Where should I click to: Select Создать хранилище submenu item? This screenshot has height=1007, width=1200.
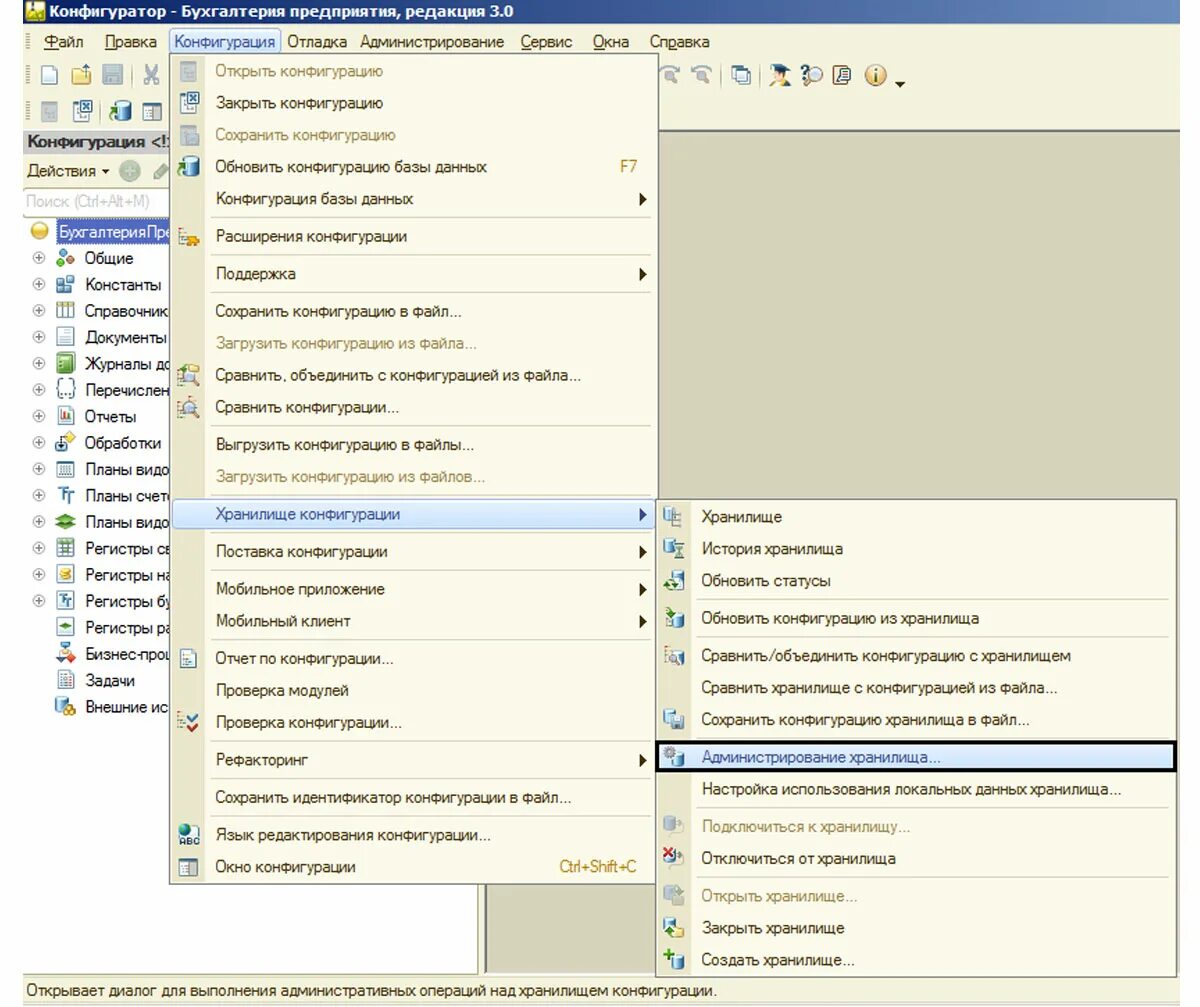tap(915, 960)
